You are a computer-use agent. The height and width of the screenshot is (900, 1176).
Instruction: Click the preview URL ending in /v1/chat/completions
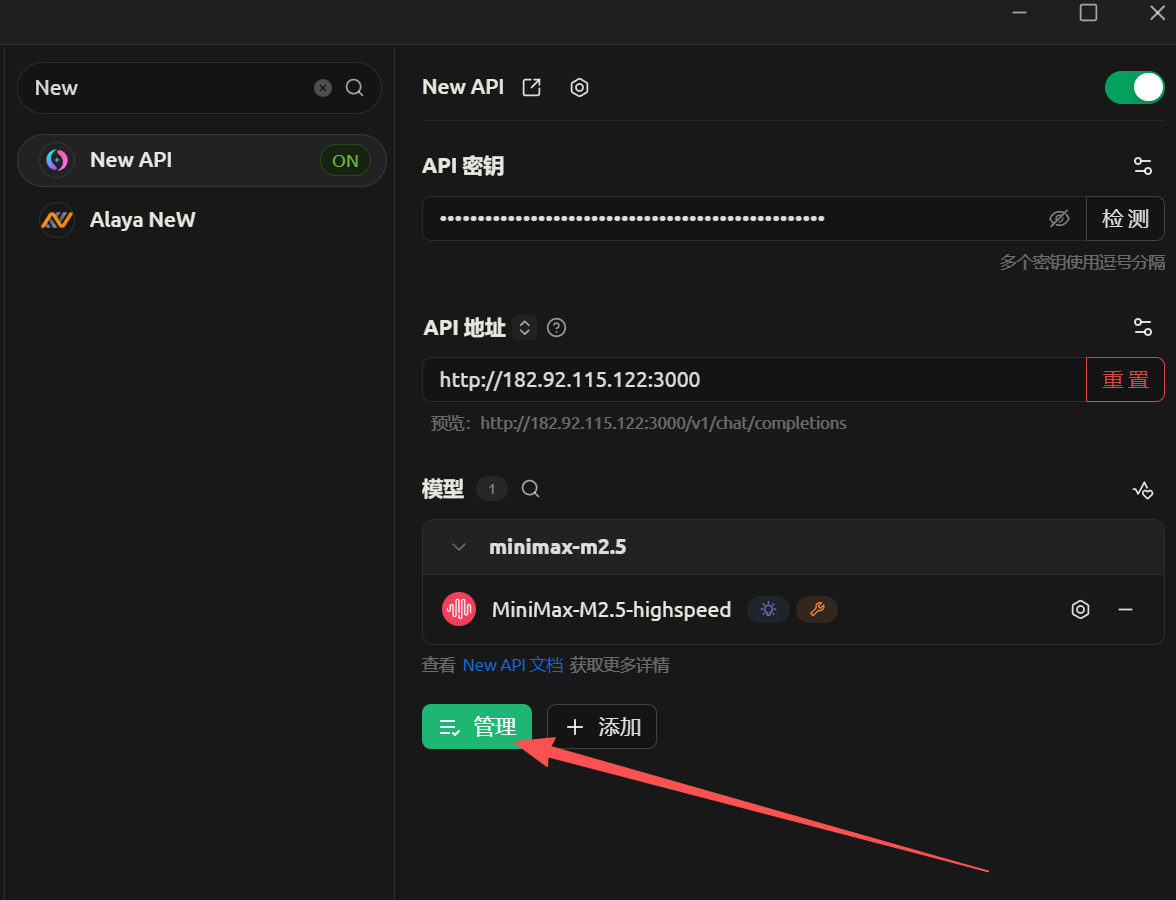click(x=663, y=423)
